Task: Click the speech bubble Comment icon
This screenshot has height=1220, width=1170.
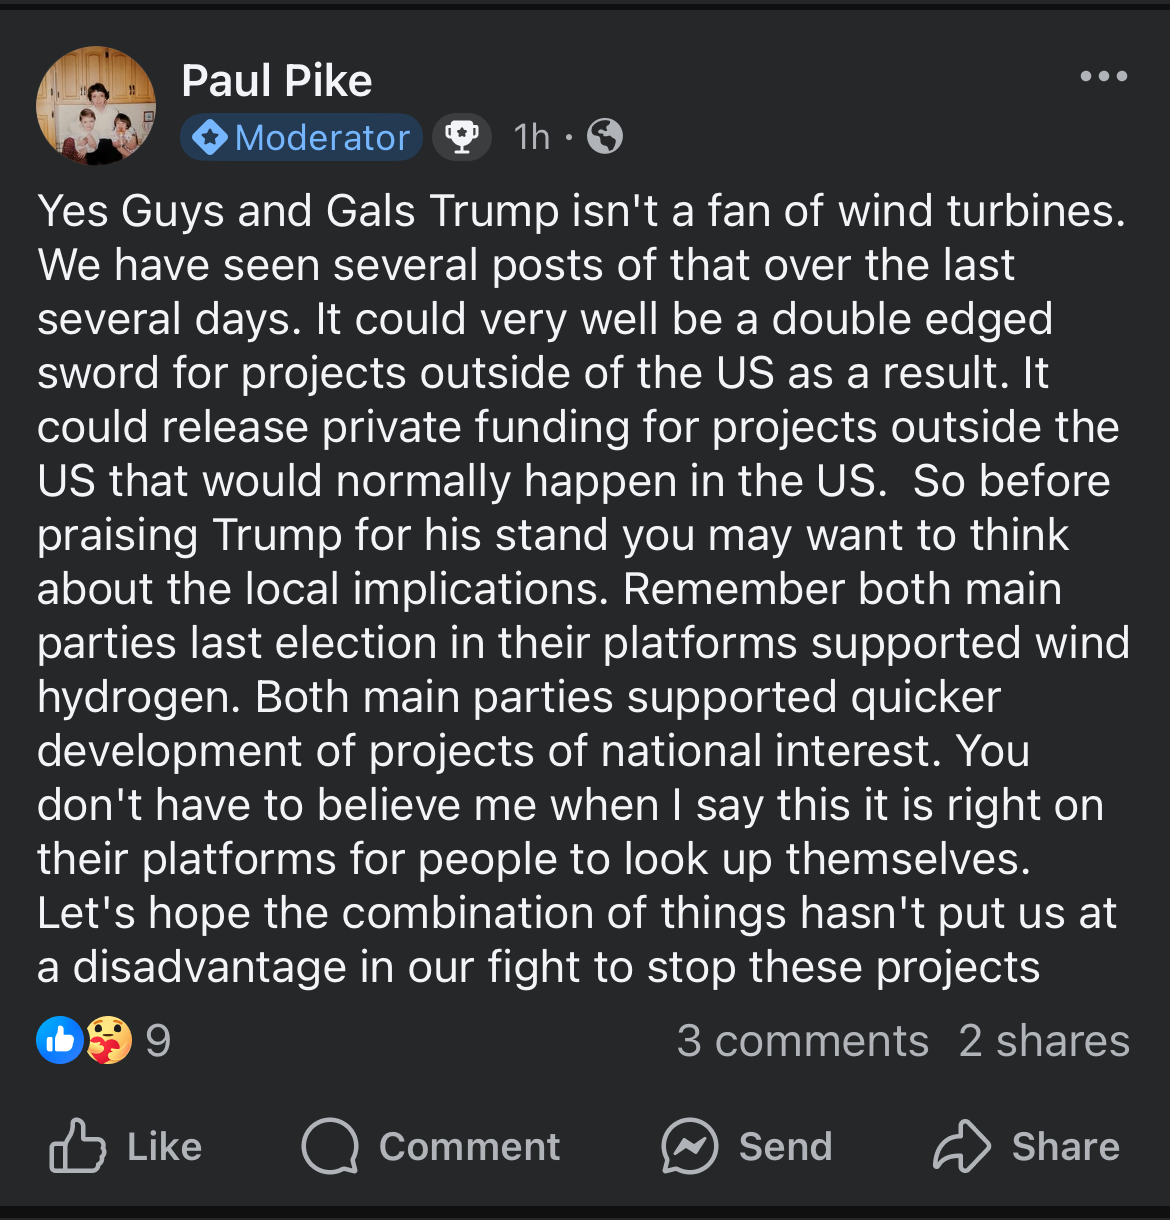Action: coord(330,1146)
